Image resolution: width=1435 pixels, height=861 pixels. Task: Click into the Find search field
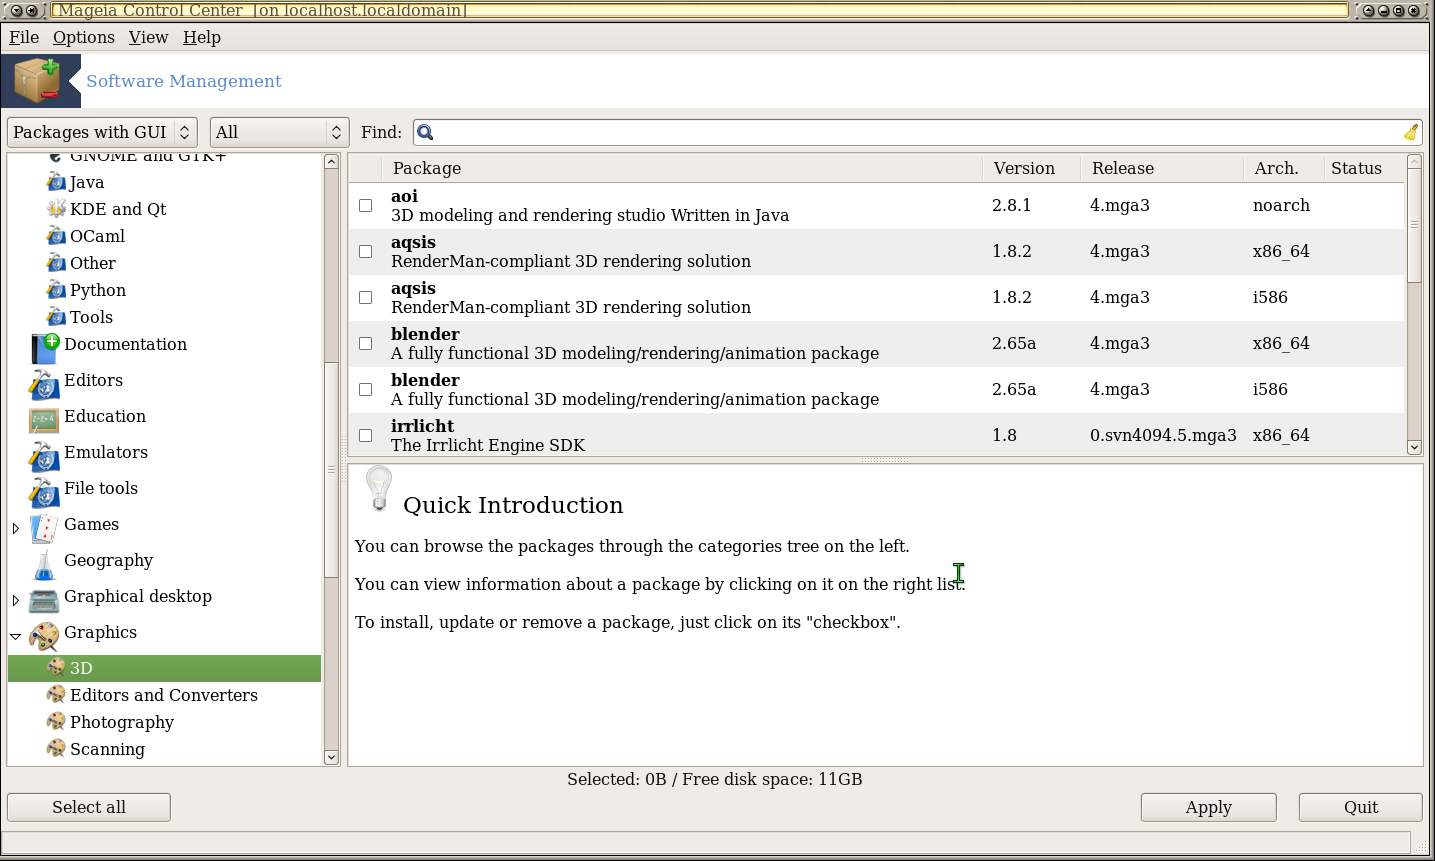[917, 132]
